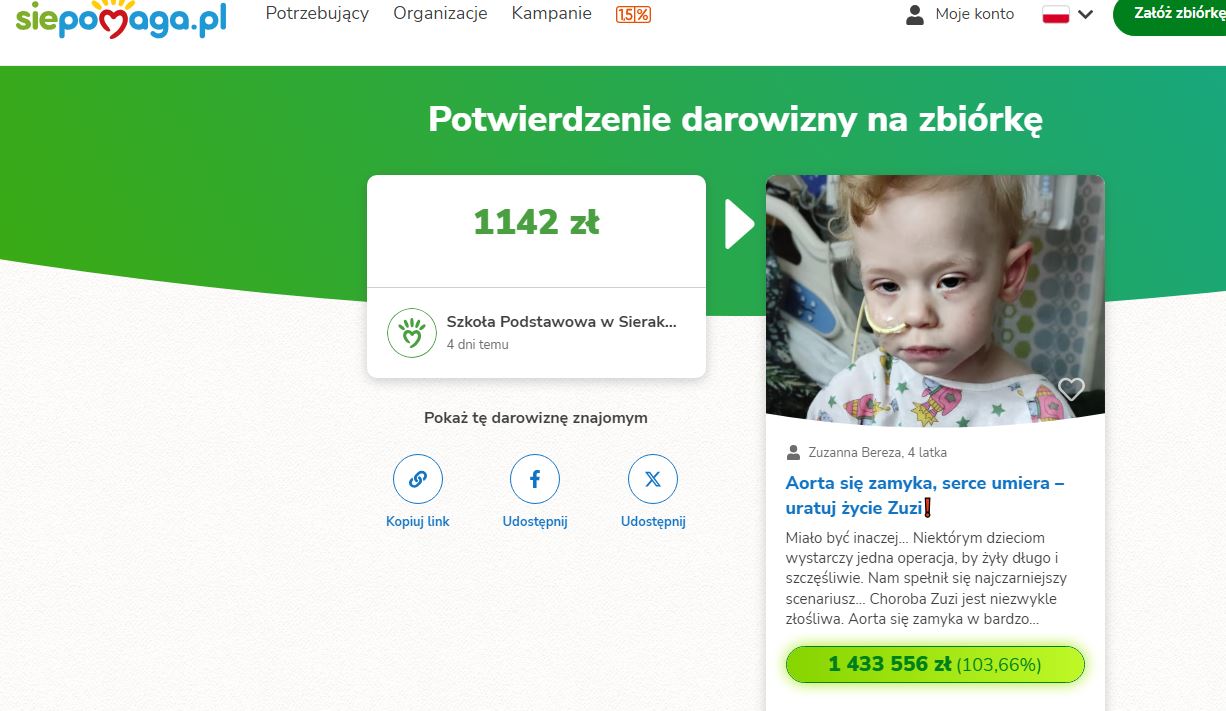
Task: Open account via the person icon
Action: (x=914, y=14)
